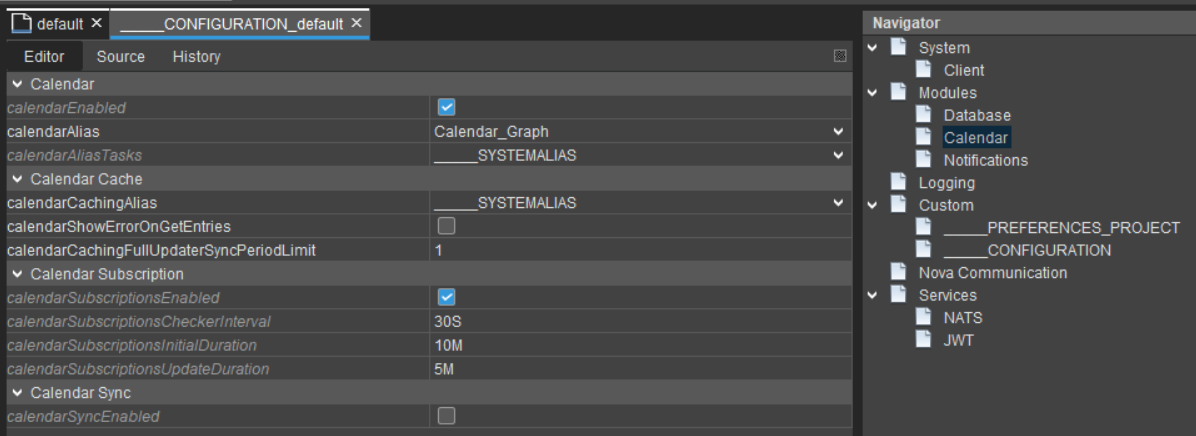Select the _____CONFIGURATION_default document tab
The width and height of the screenshot is (1196, 436).
[240, 24]
